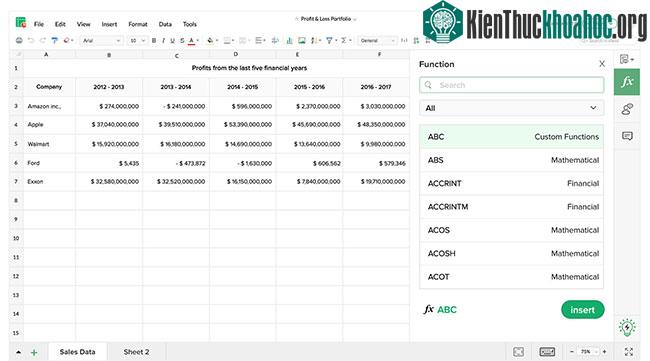Viewport: 650px width, 361px height.
Task: Select the ACOT function row
Action: coord(512,276)
